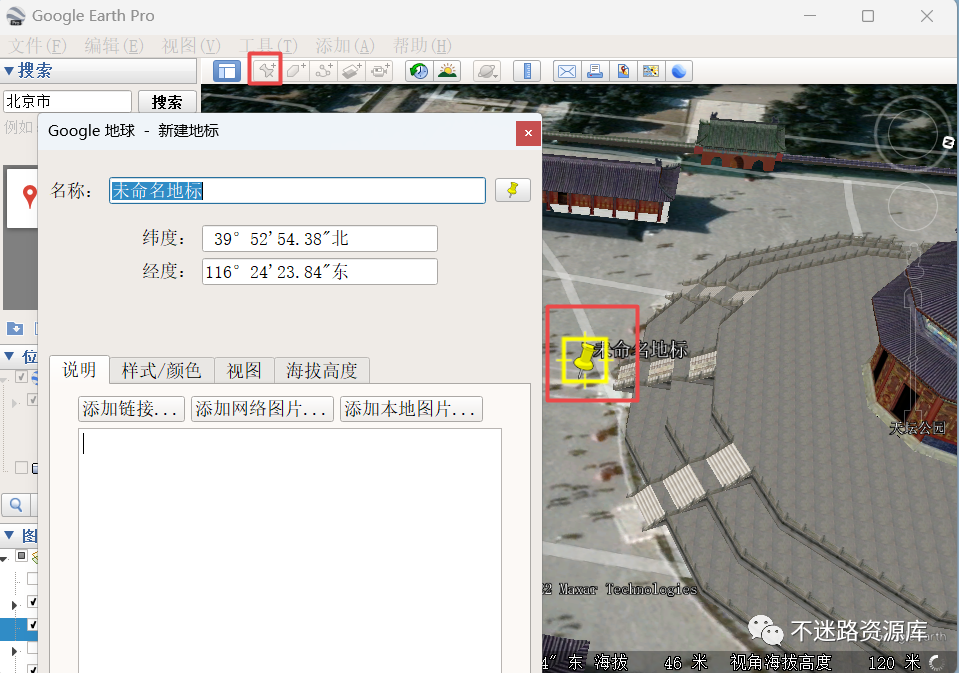Toggle greyed checkbox beside globe in Places
959x673 pixels.
tap(22, 376)
